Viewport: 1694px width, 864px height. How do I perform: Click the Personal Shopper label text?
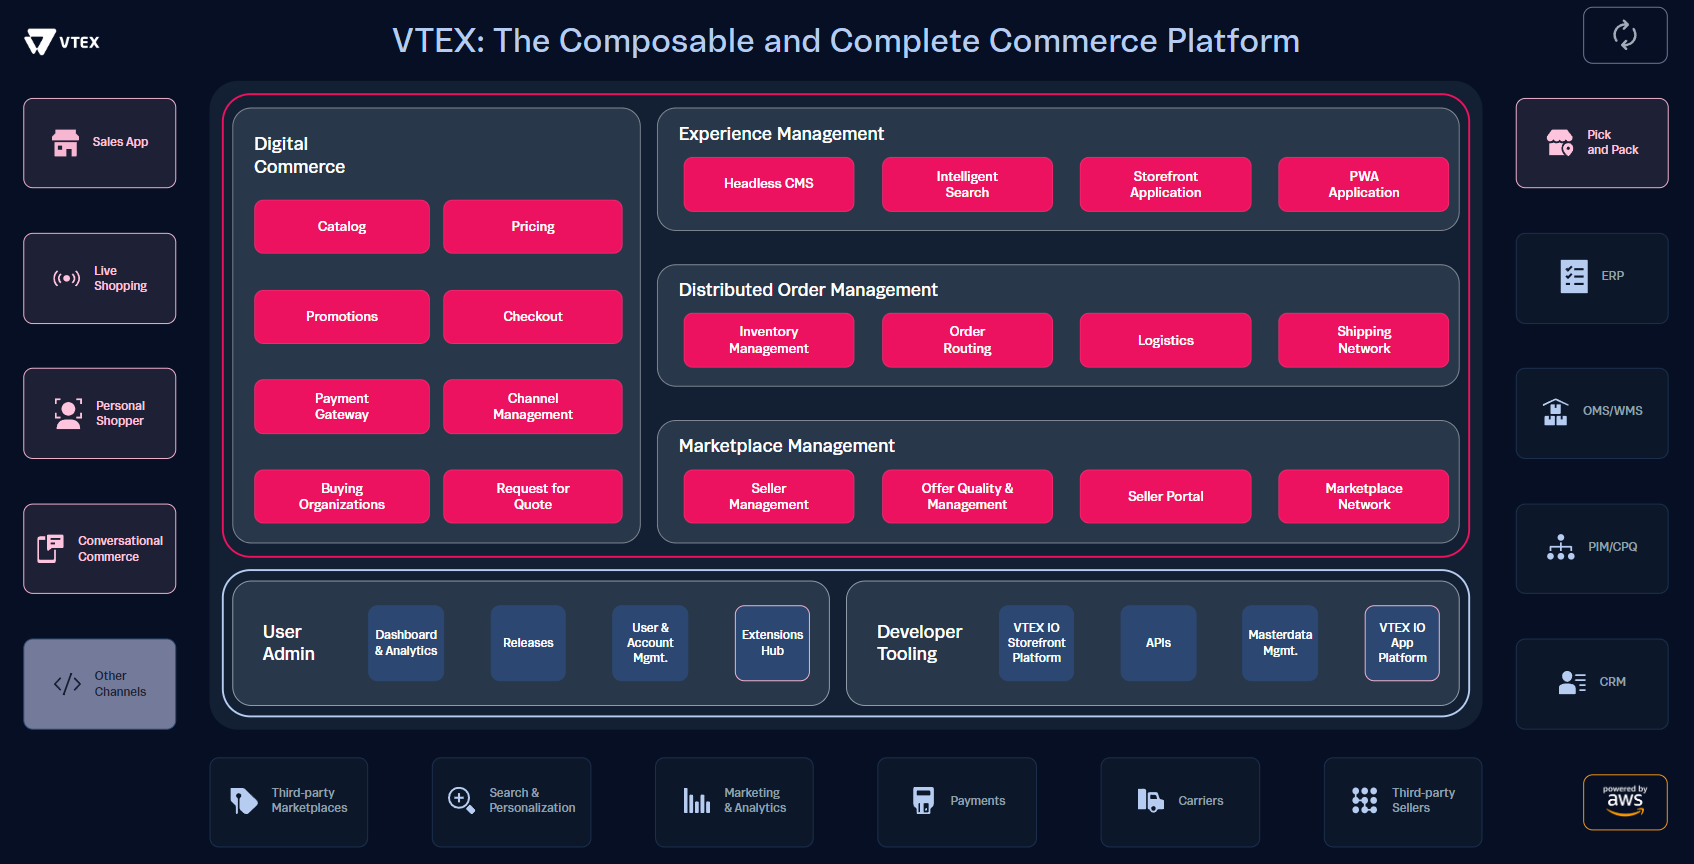coord(120,413)
